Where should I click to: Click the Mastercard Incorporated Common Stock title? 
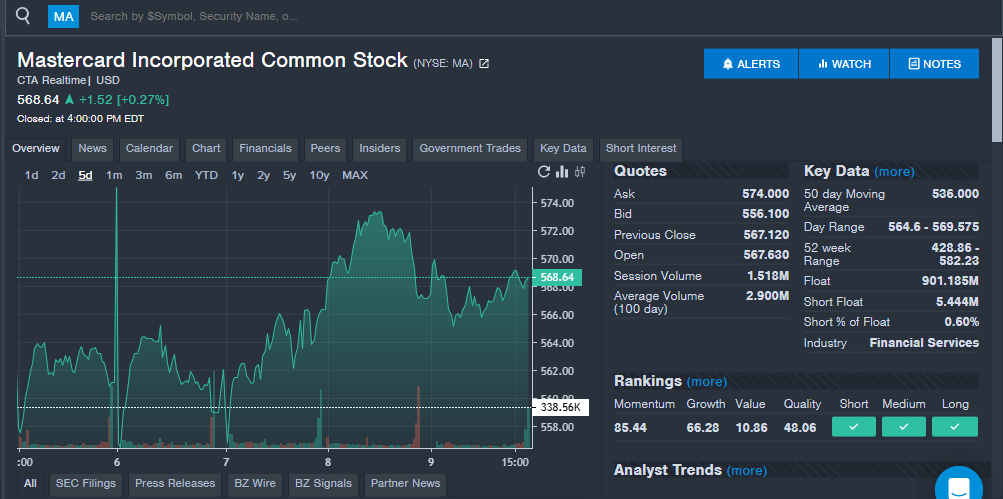[212, 60]
